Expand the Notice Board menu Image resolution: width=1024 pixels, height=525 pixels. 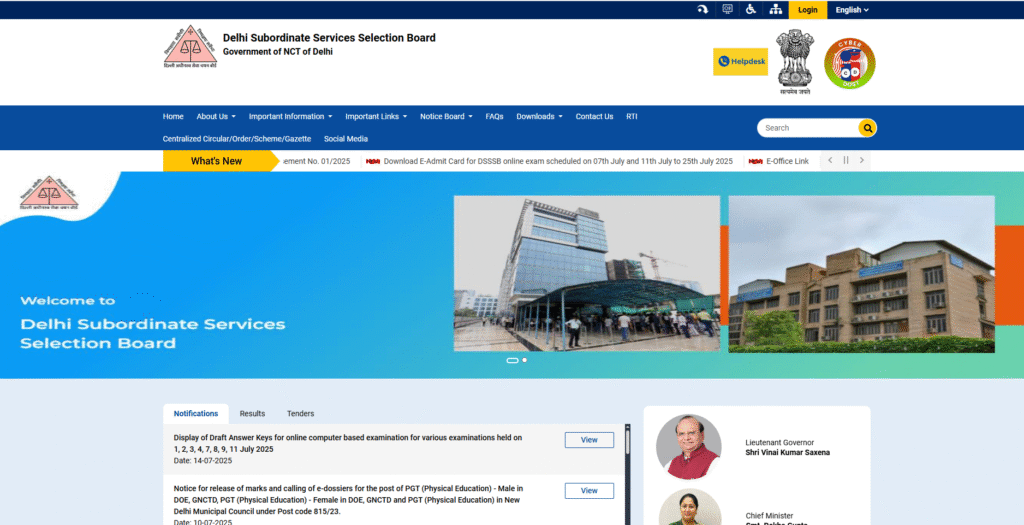(x=446, y=116)
